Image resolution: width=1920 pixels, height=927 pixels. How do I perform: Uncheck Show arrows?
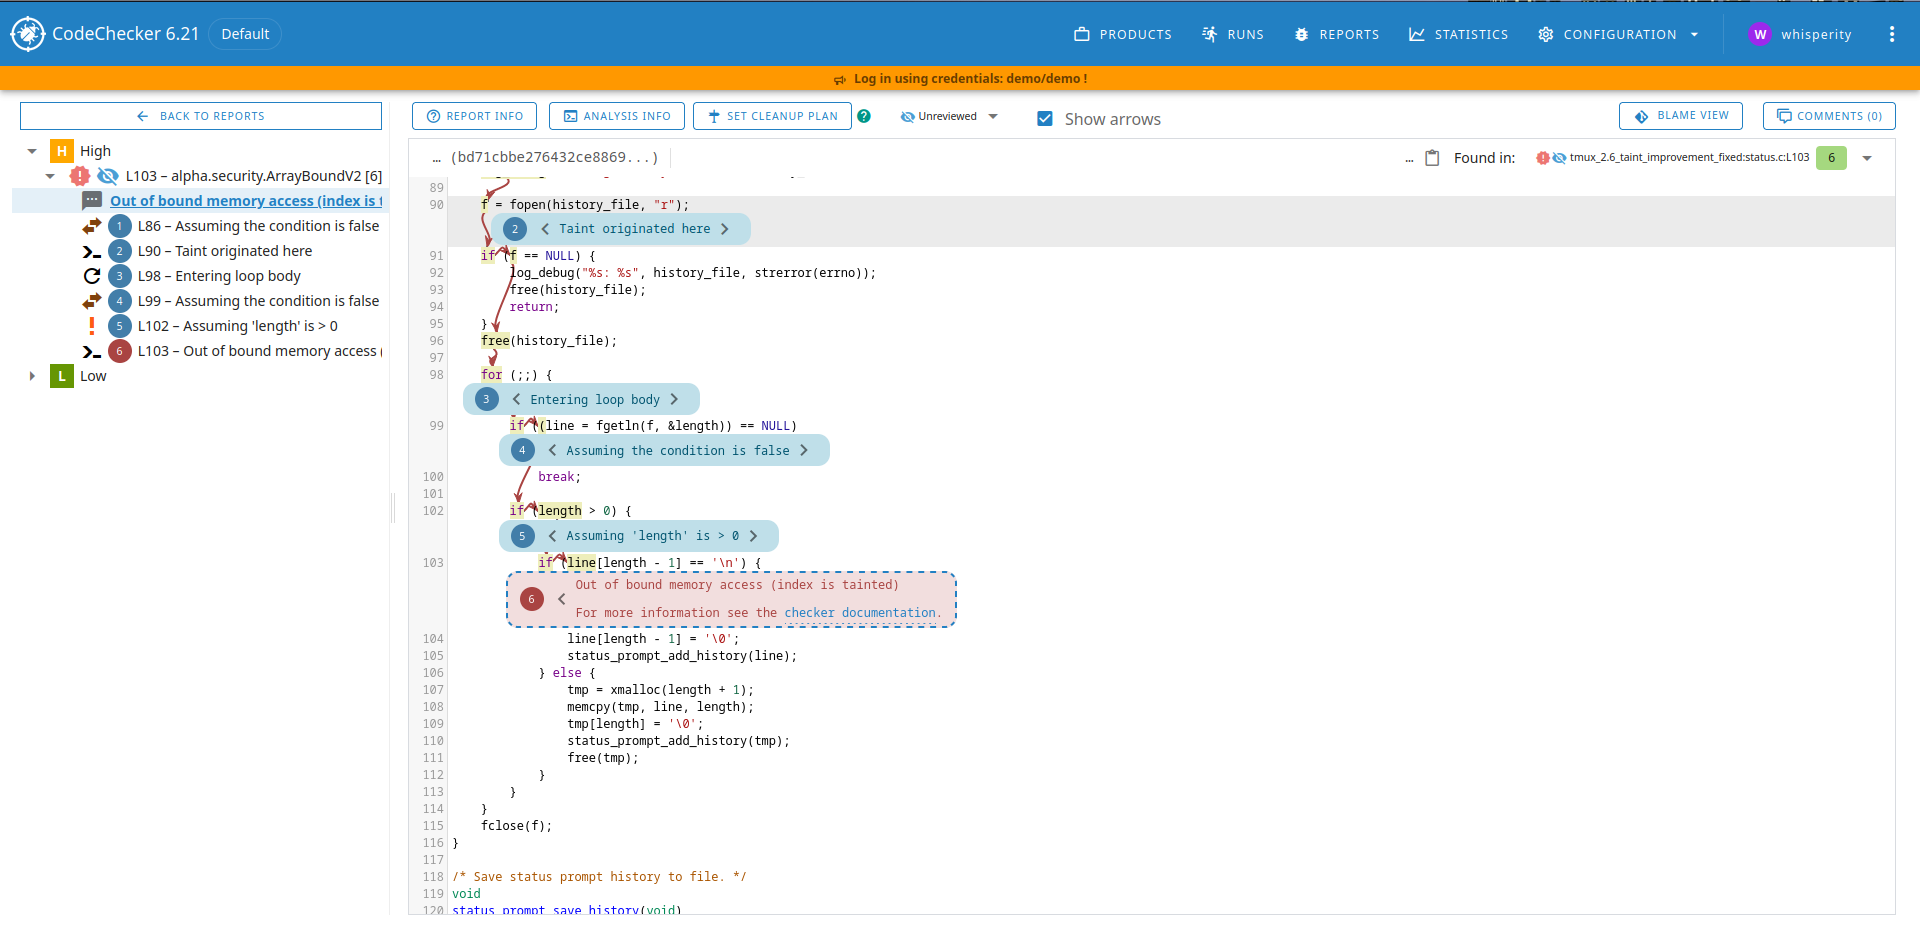[1045, 118]
